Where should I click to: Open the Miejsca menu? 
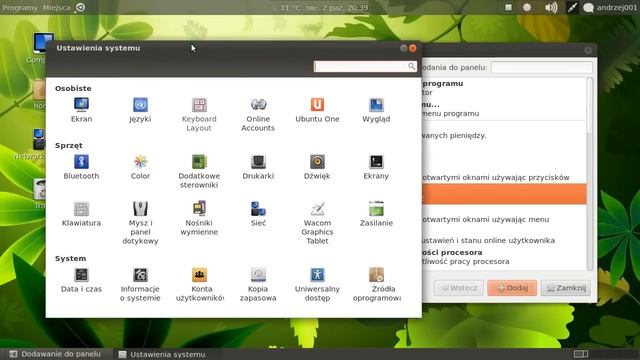(x=57, y=7)
